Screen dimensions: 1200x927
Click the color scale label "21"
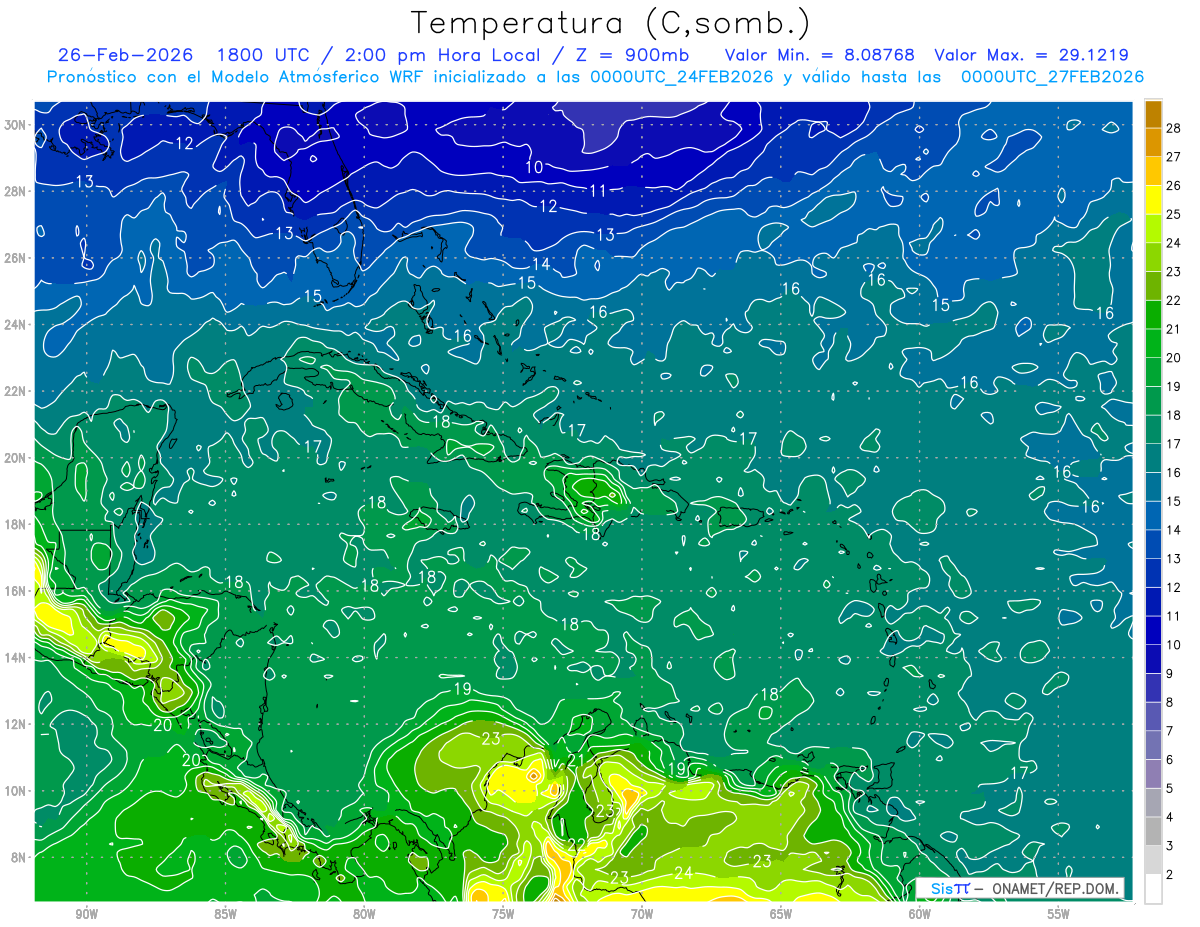pyautogui.click(x=1173, y=329)
